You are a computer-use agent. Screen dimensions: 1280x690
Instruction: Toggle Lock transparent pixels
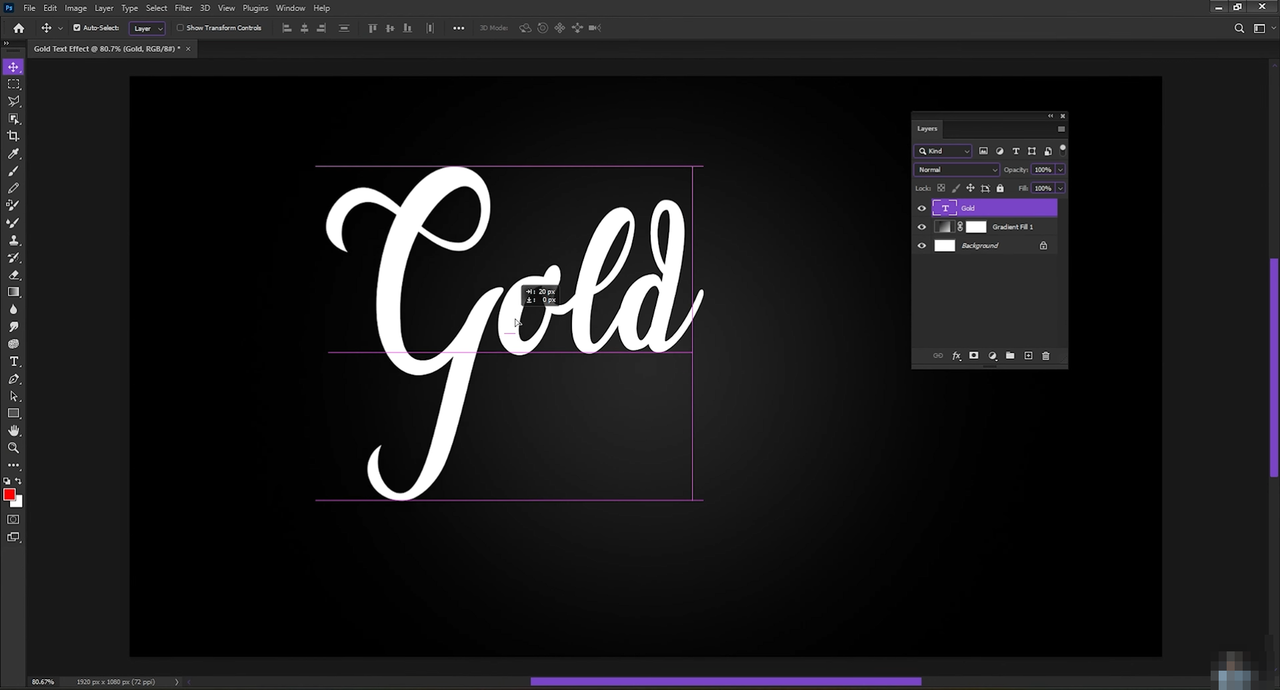[941, 188]
